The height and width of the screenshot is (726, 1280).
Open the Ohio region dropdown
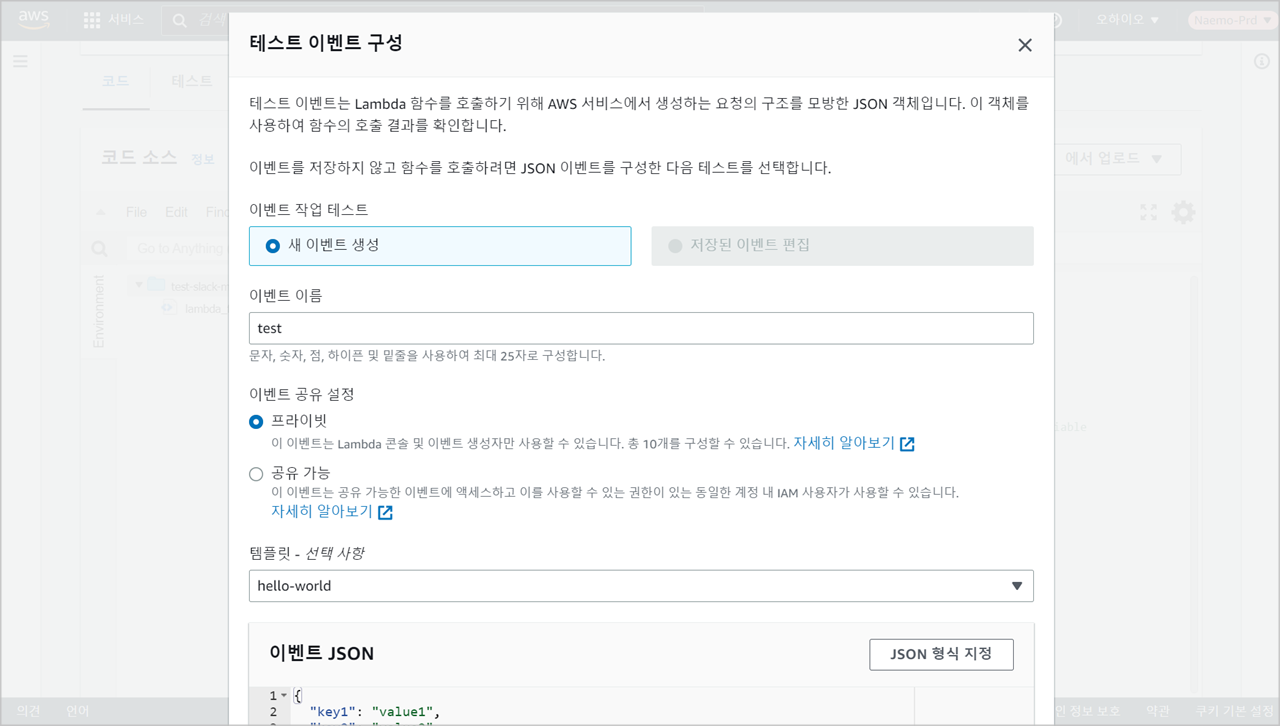click(1128, 20)
